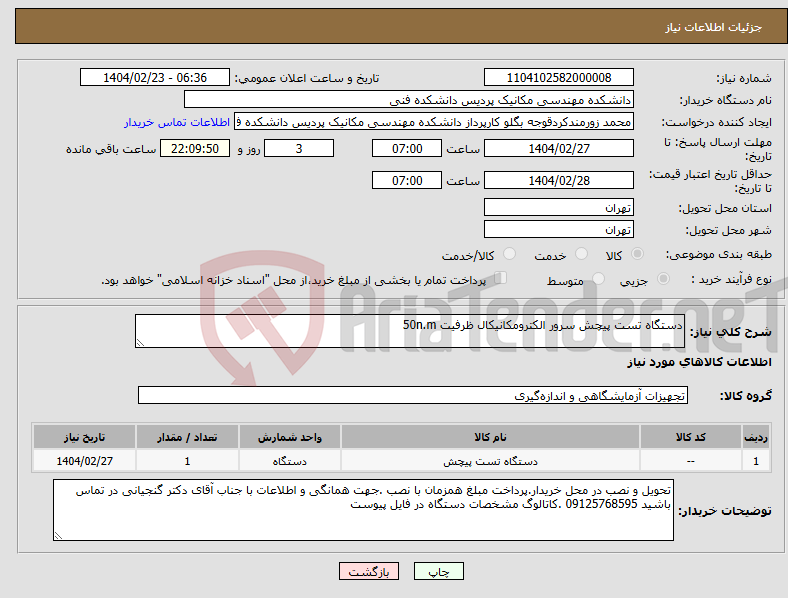Click the remaining time 22:09:50 field
This screenshot has width=788, height=598.
(x=195, y=148)
